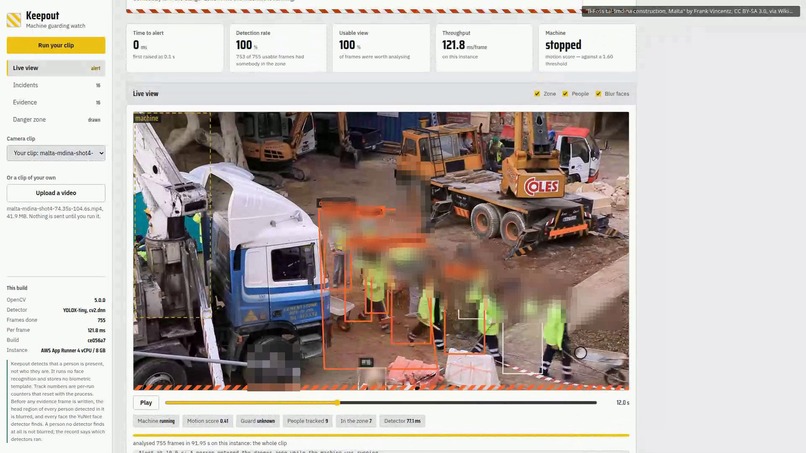
Task: Click the Frames done '755' value
Action: tap(101, 320)
